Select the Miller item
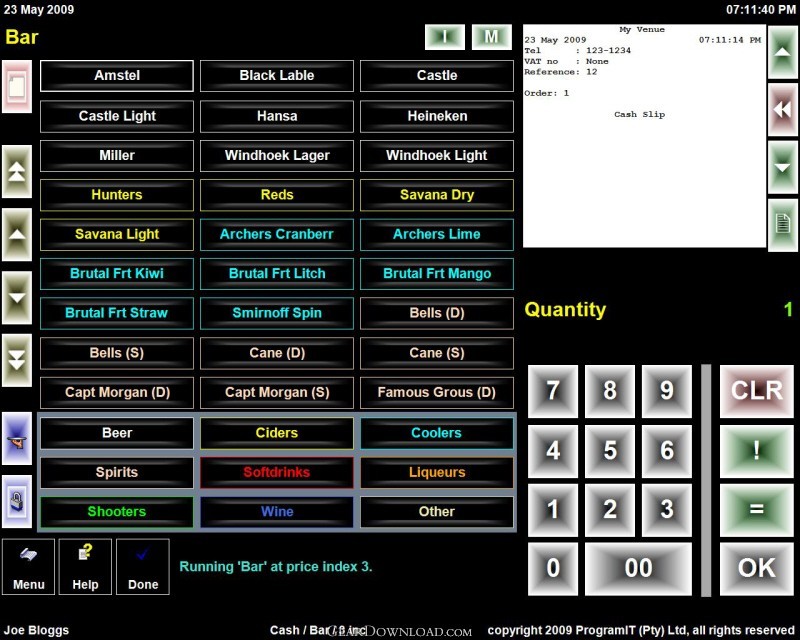 [x=117, y=156]
